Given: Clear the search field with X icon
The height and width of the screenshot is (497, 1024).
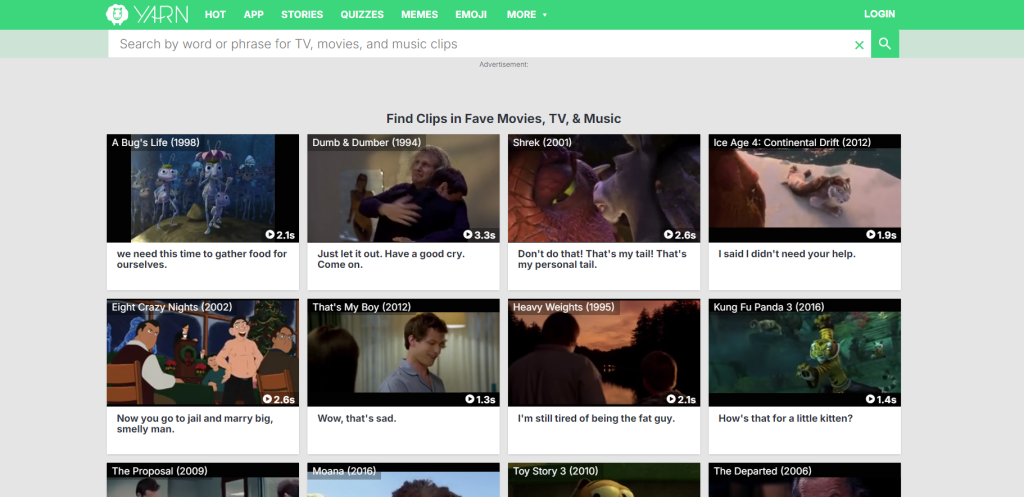Looking at the screenshot, I should tap(859, 45).
